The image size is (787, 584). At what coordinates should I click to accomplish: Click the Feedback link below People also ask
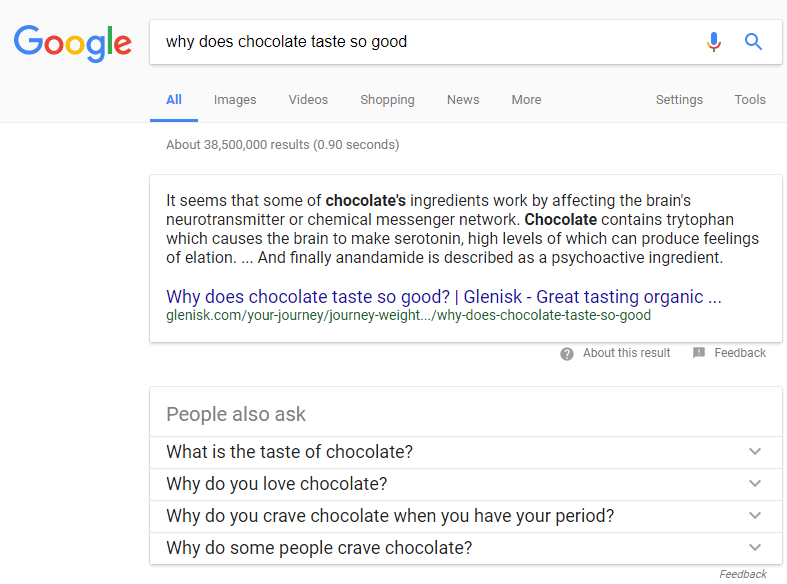click(x=743, y=574)
